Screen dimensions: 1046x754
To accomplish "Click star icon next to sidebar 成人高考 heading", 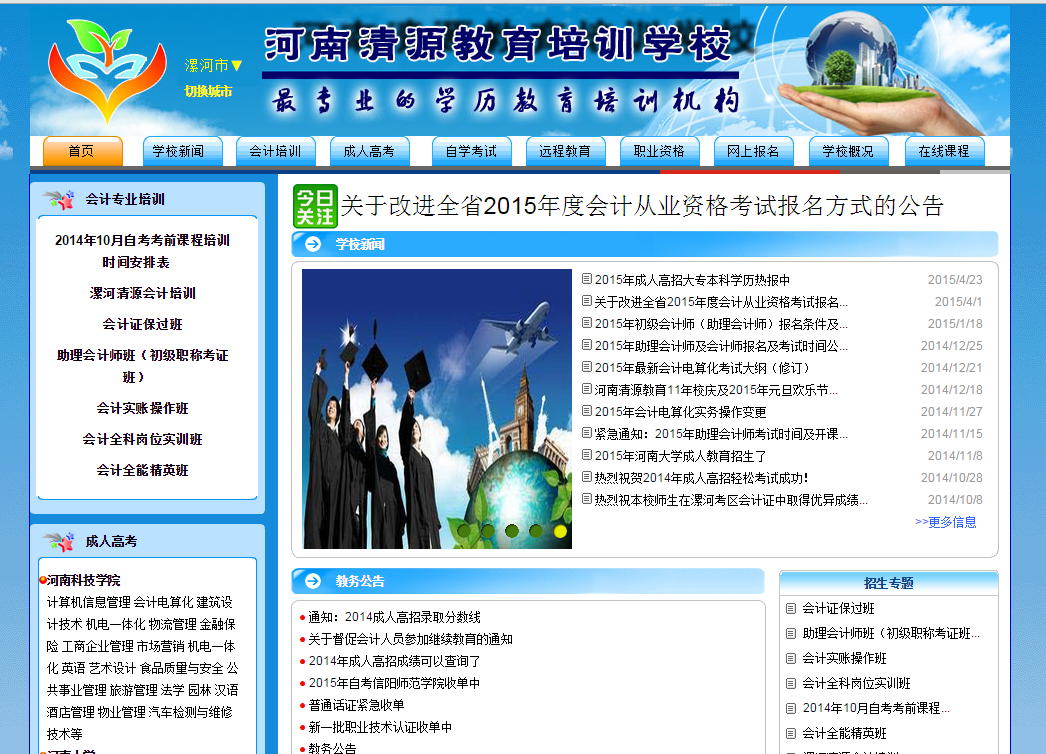I will pos(59,541).
